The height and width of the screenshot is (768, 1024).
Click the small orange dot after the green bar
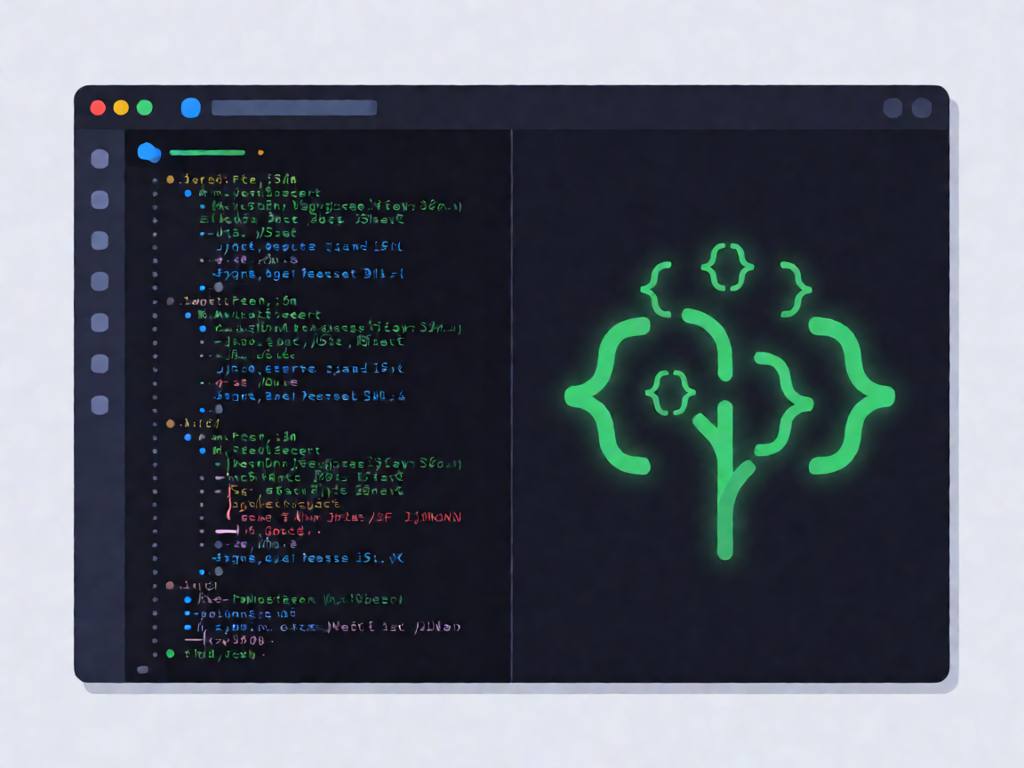[x=261, y=153]
